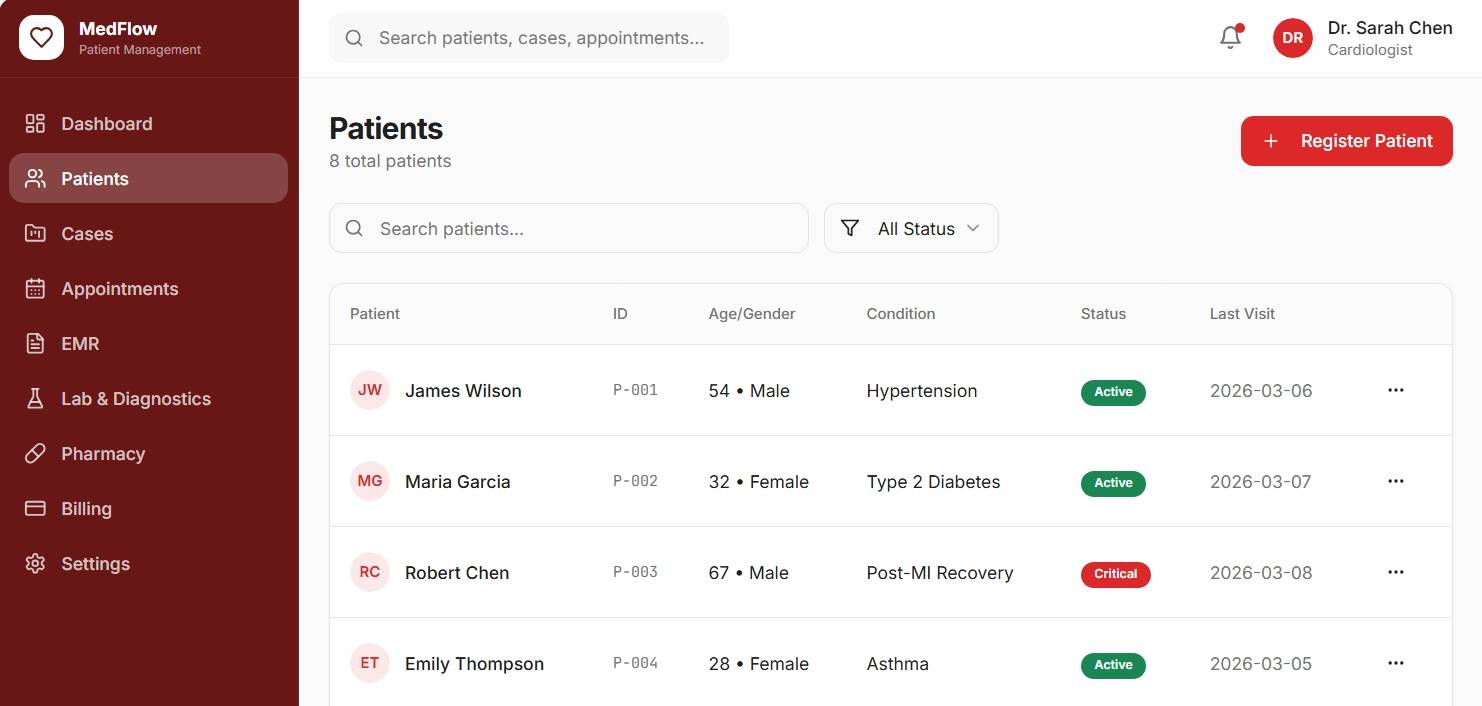The image size is (1482, 706).
Task: Navigate to Appointments
Action: tap(148, 289)
